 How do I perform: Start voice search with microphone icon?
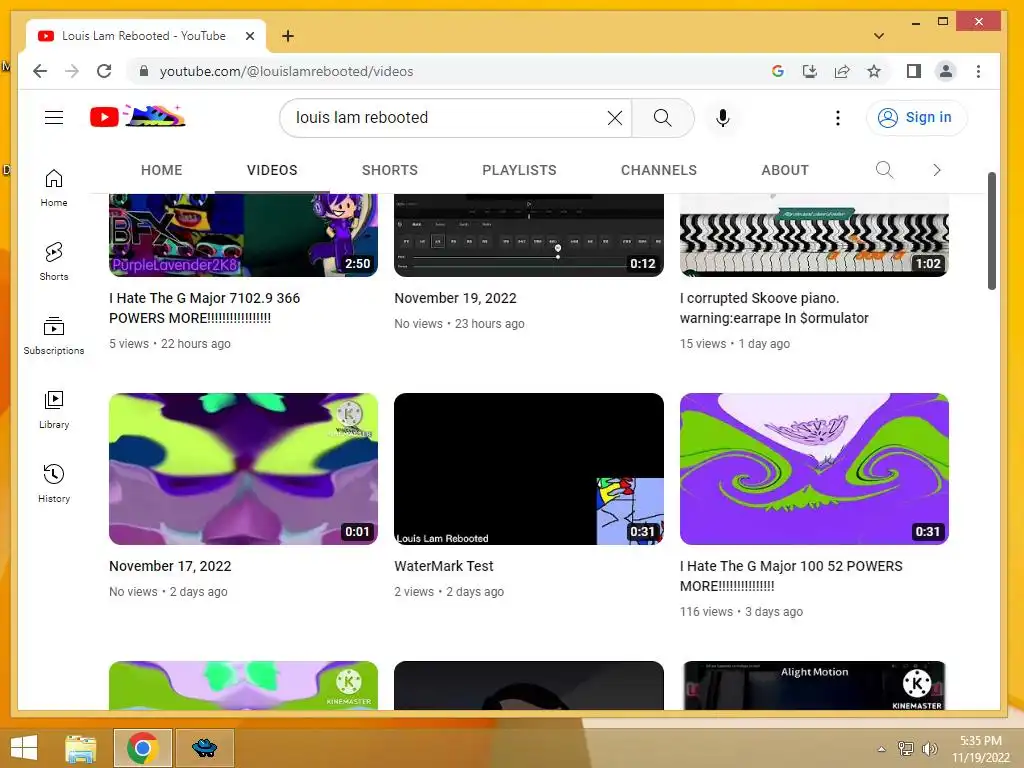[722, 118]
